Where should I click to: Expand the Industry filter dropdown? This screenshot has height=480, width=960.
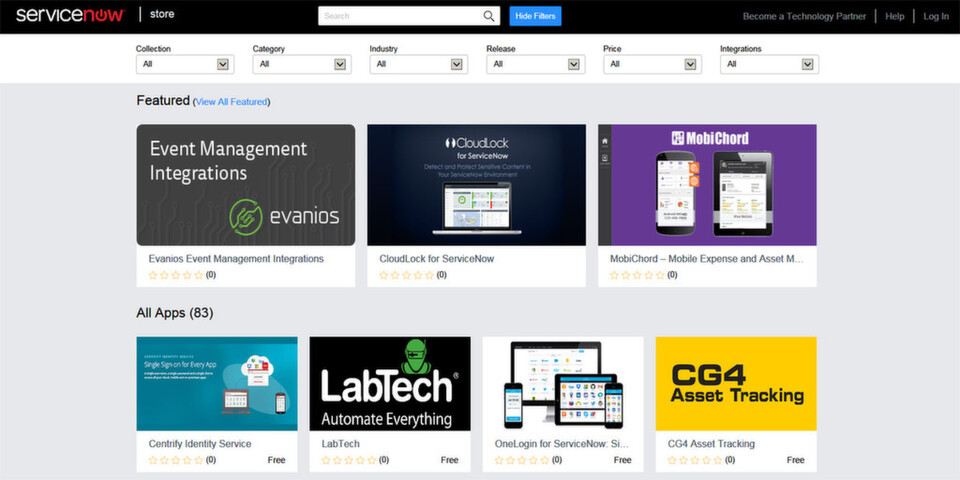click(x=419, y=64)
